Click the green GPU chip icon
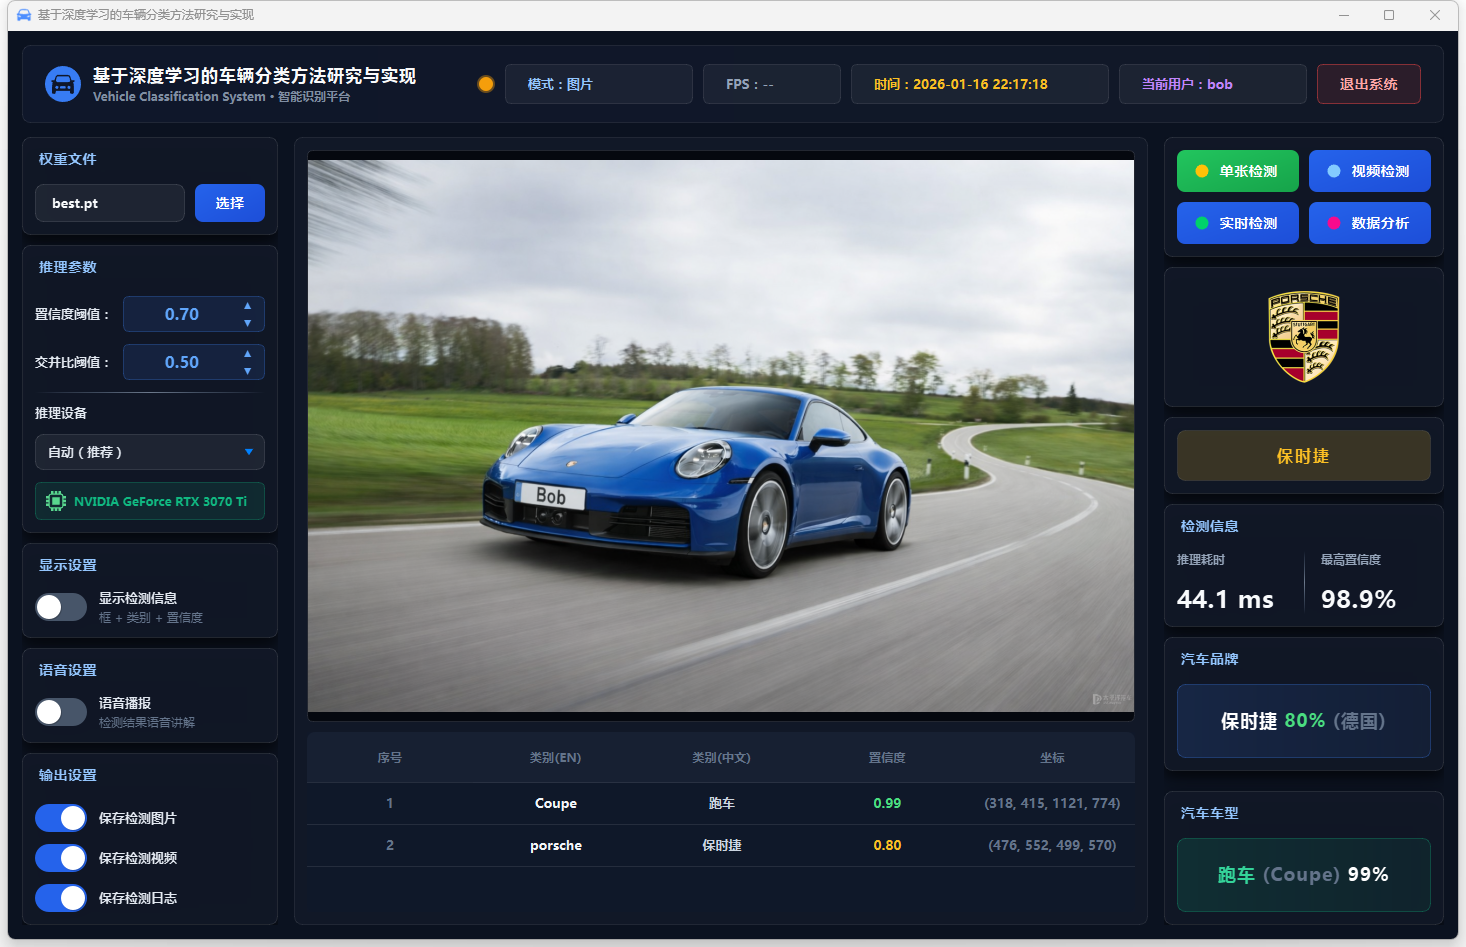 tap(56, 501)
